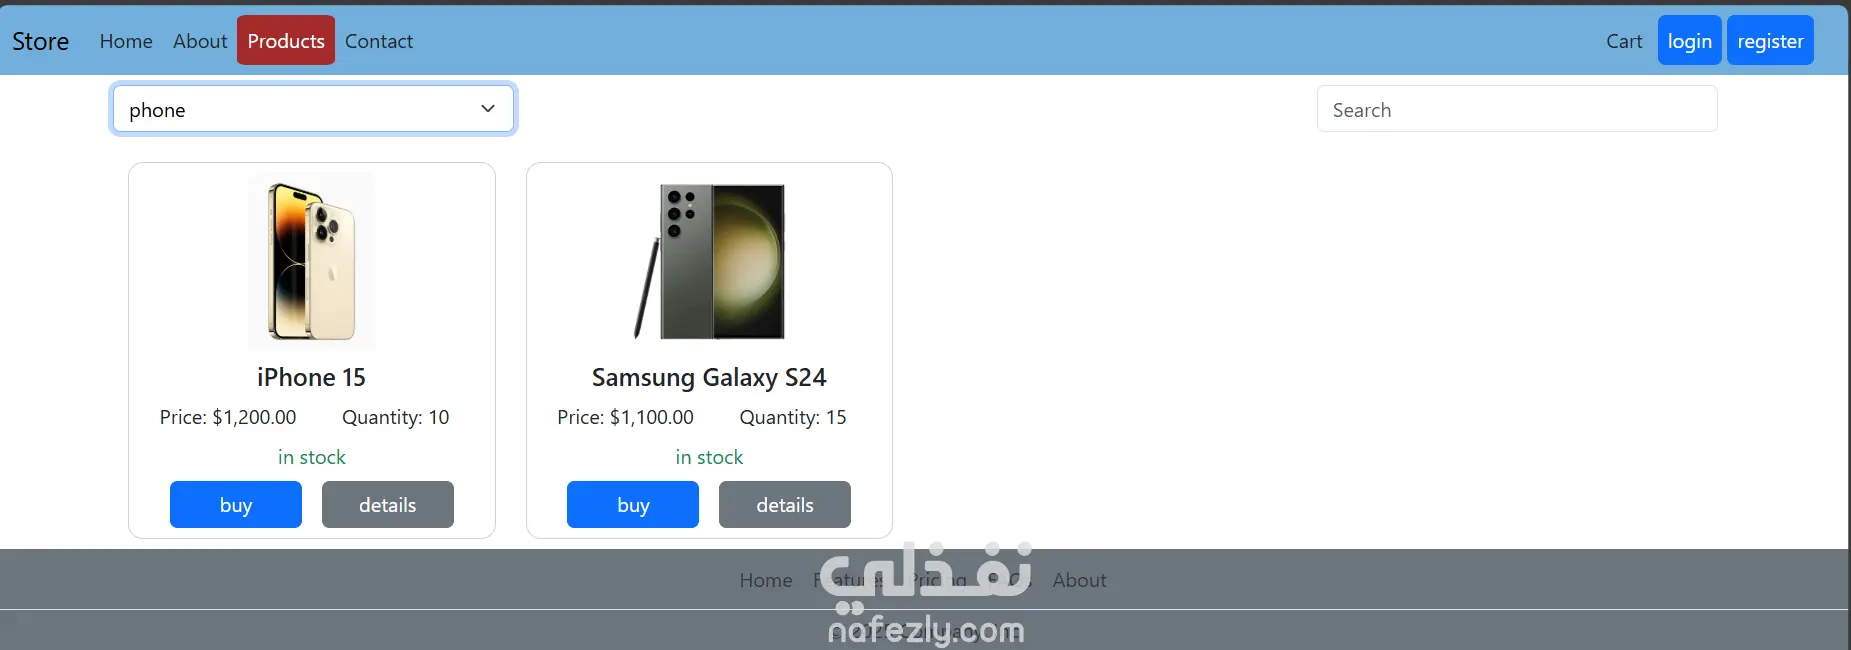Click Home link in footer
The height and width of the screenshot is (650, 1851).
766,580
